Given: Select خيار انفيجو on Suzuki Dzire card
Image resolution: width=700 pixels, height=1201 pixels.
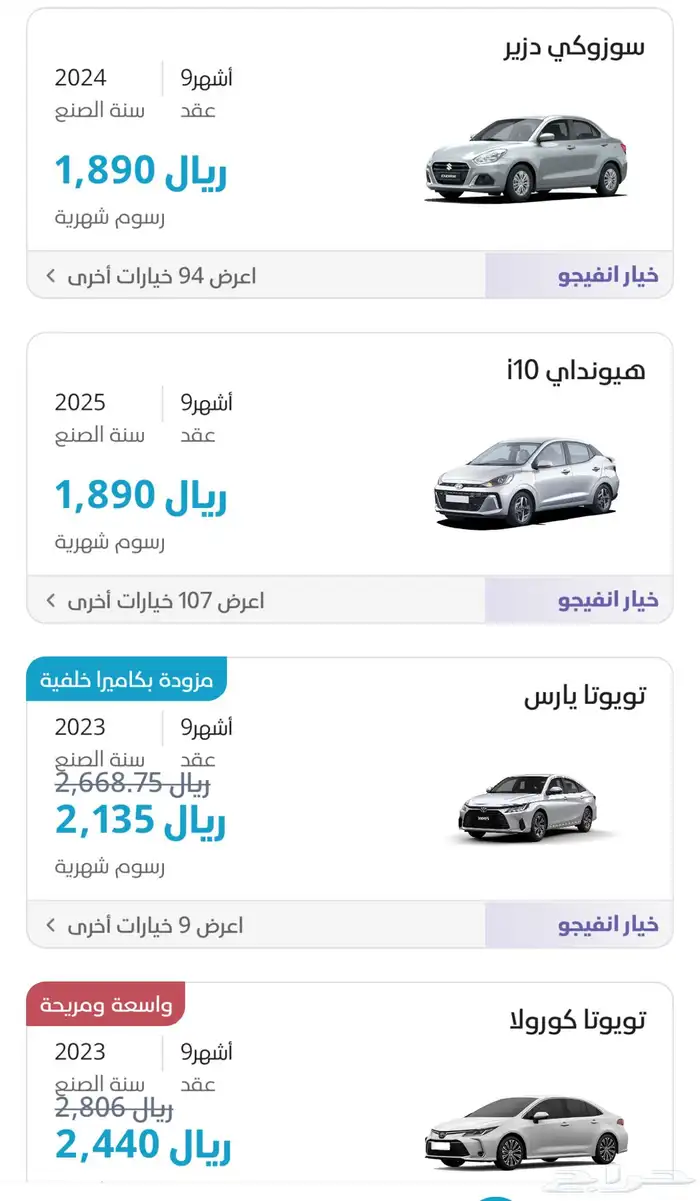Looking at the screenshot, I should [608, 276].
